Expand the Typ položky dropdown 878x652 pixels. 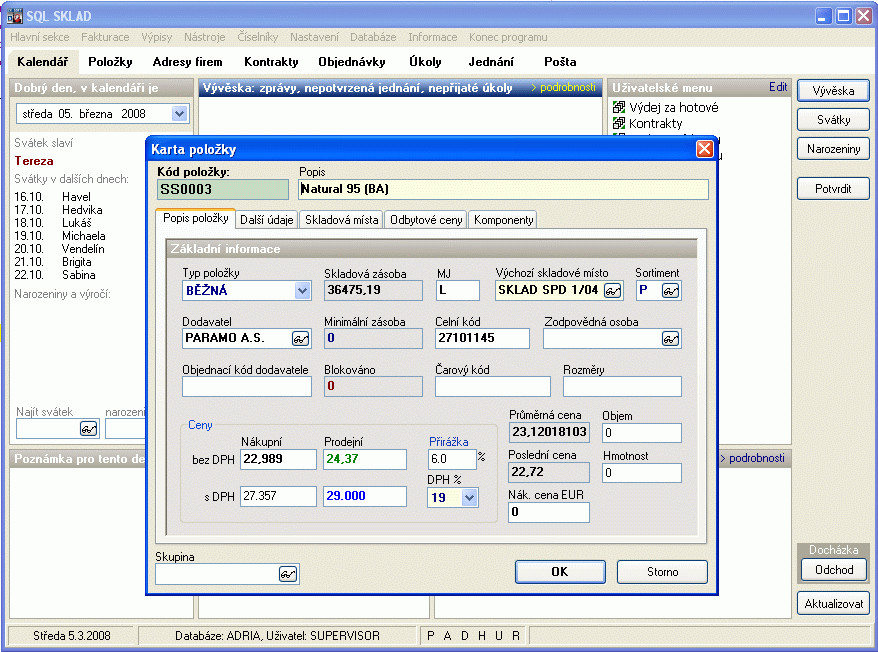tap(302, 291)
